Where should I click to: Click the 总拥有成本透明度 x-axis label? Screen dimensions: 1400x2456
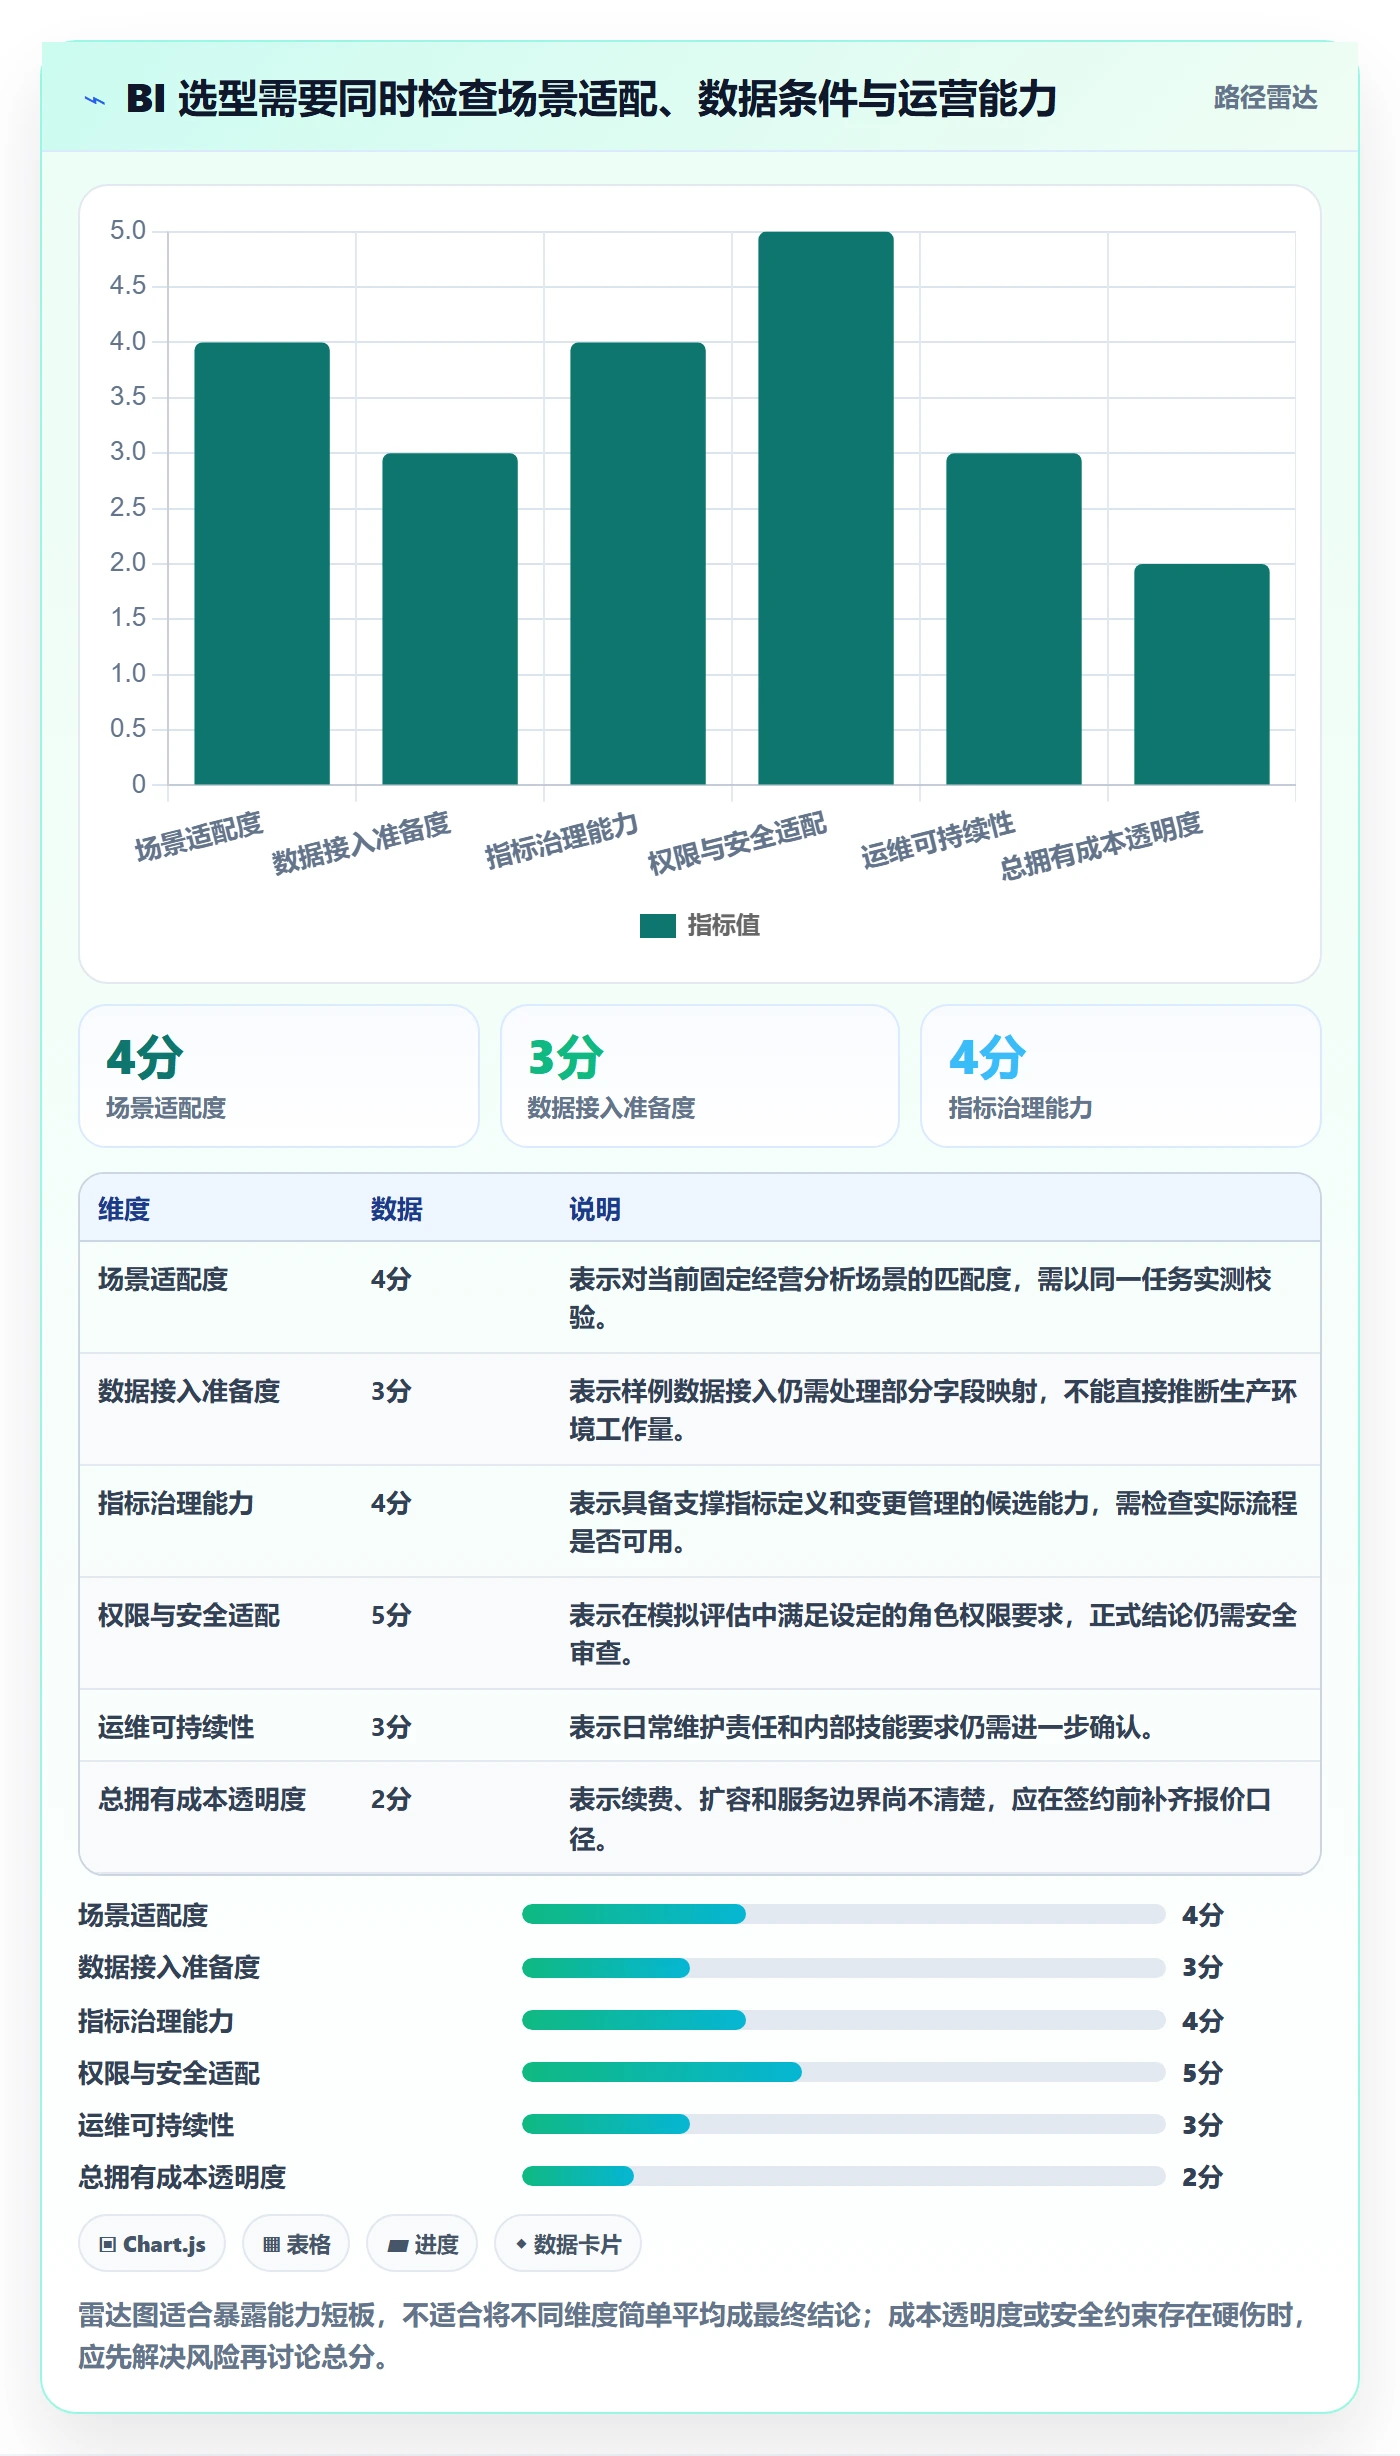(x=1101, y=845)
